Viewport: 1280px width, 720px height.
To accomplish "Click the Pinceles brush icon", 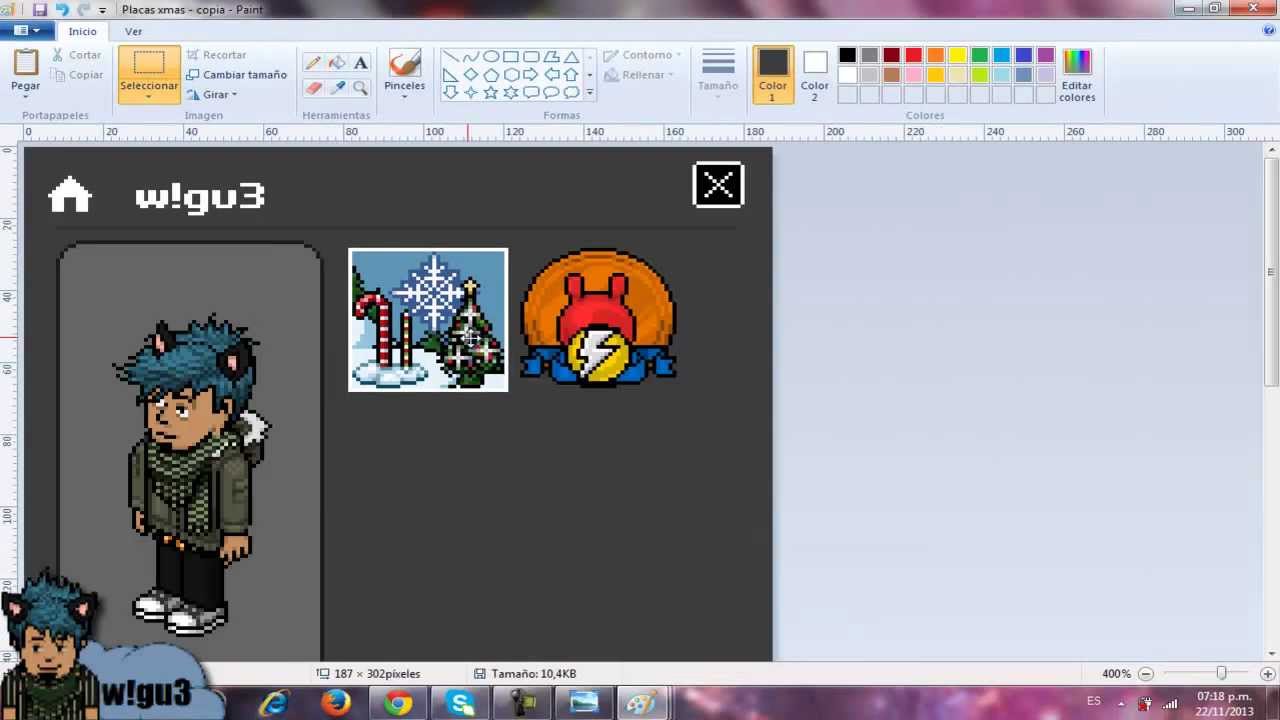I will point(404,63).
